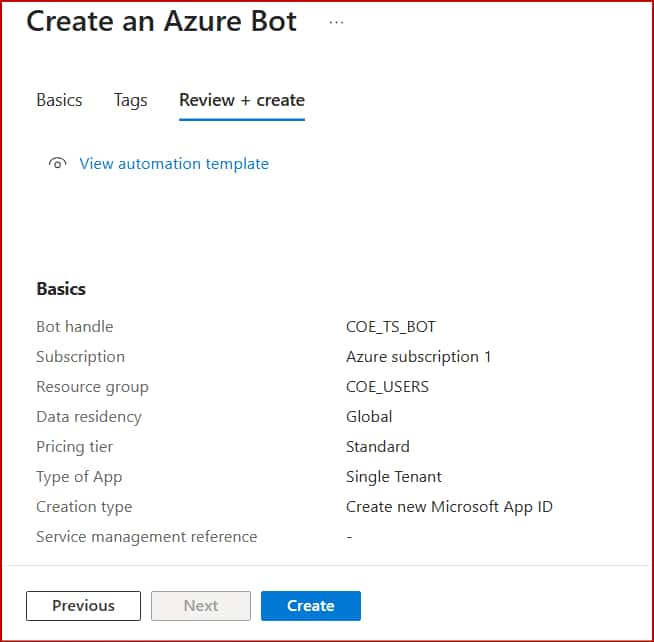Open the View automation template link
The height and width of the screenshot is (642, 654).
point(173,164)
